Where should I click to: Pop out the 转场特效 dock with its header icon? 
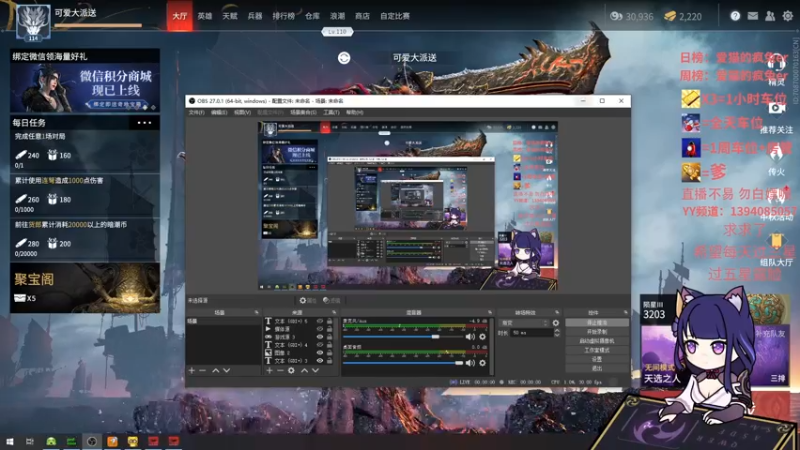click(x=557, y=312)
